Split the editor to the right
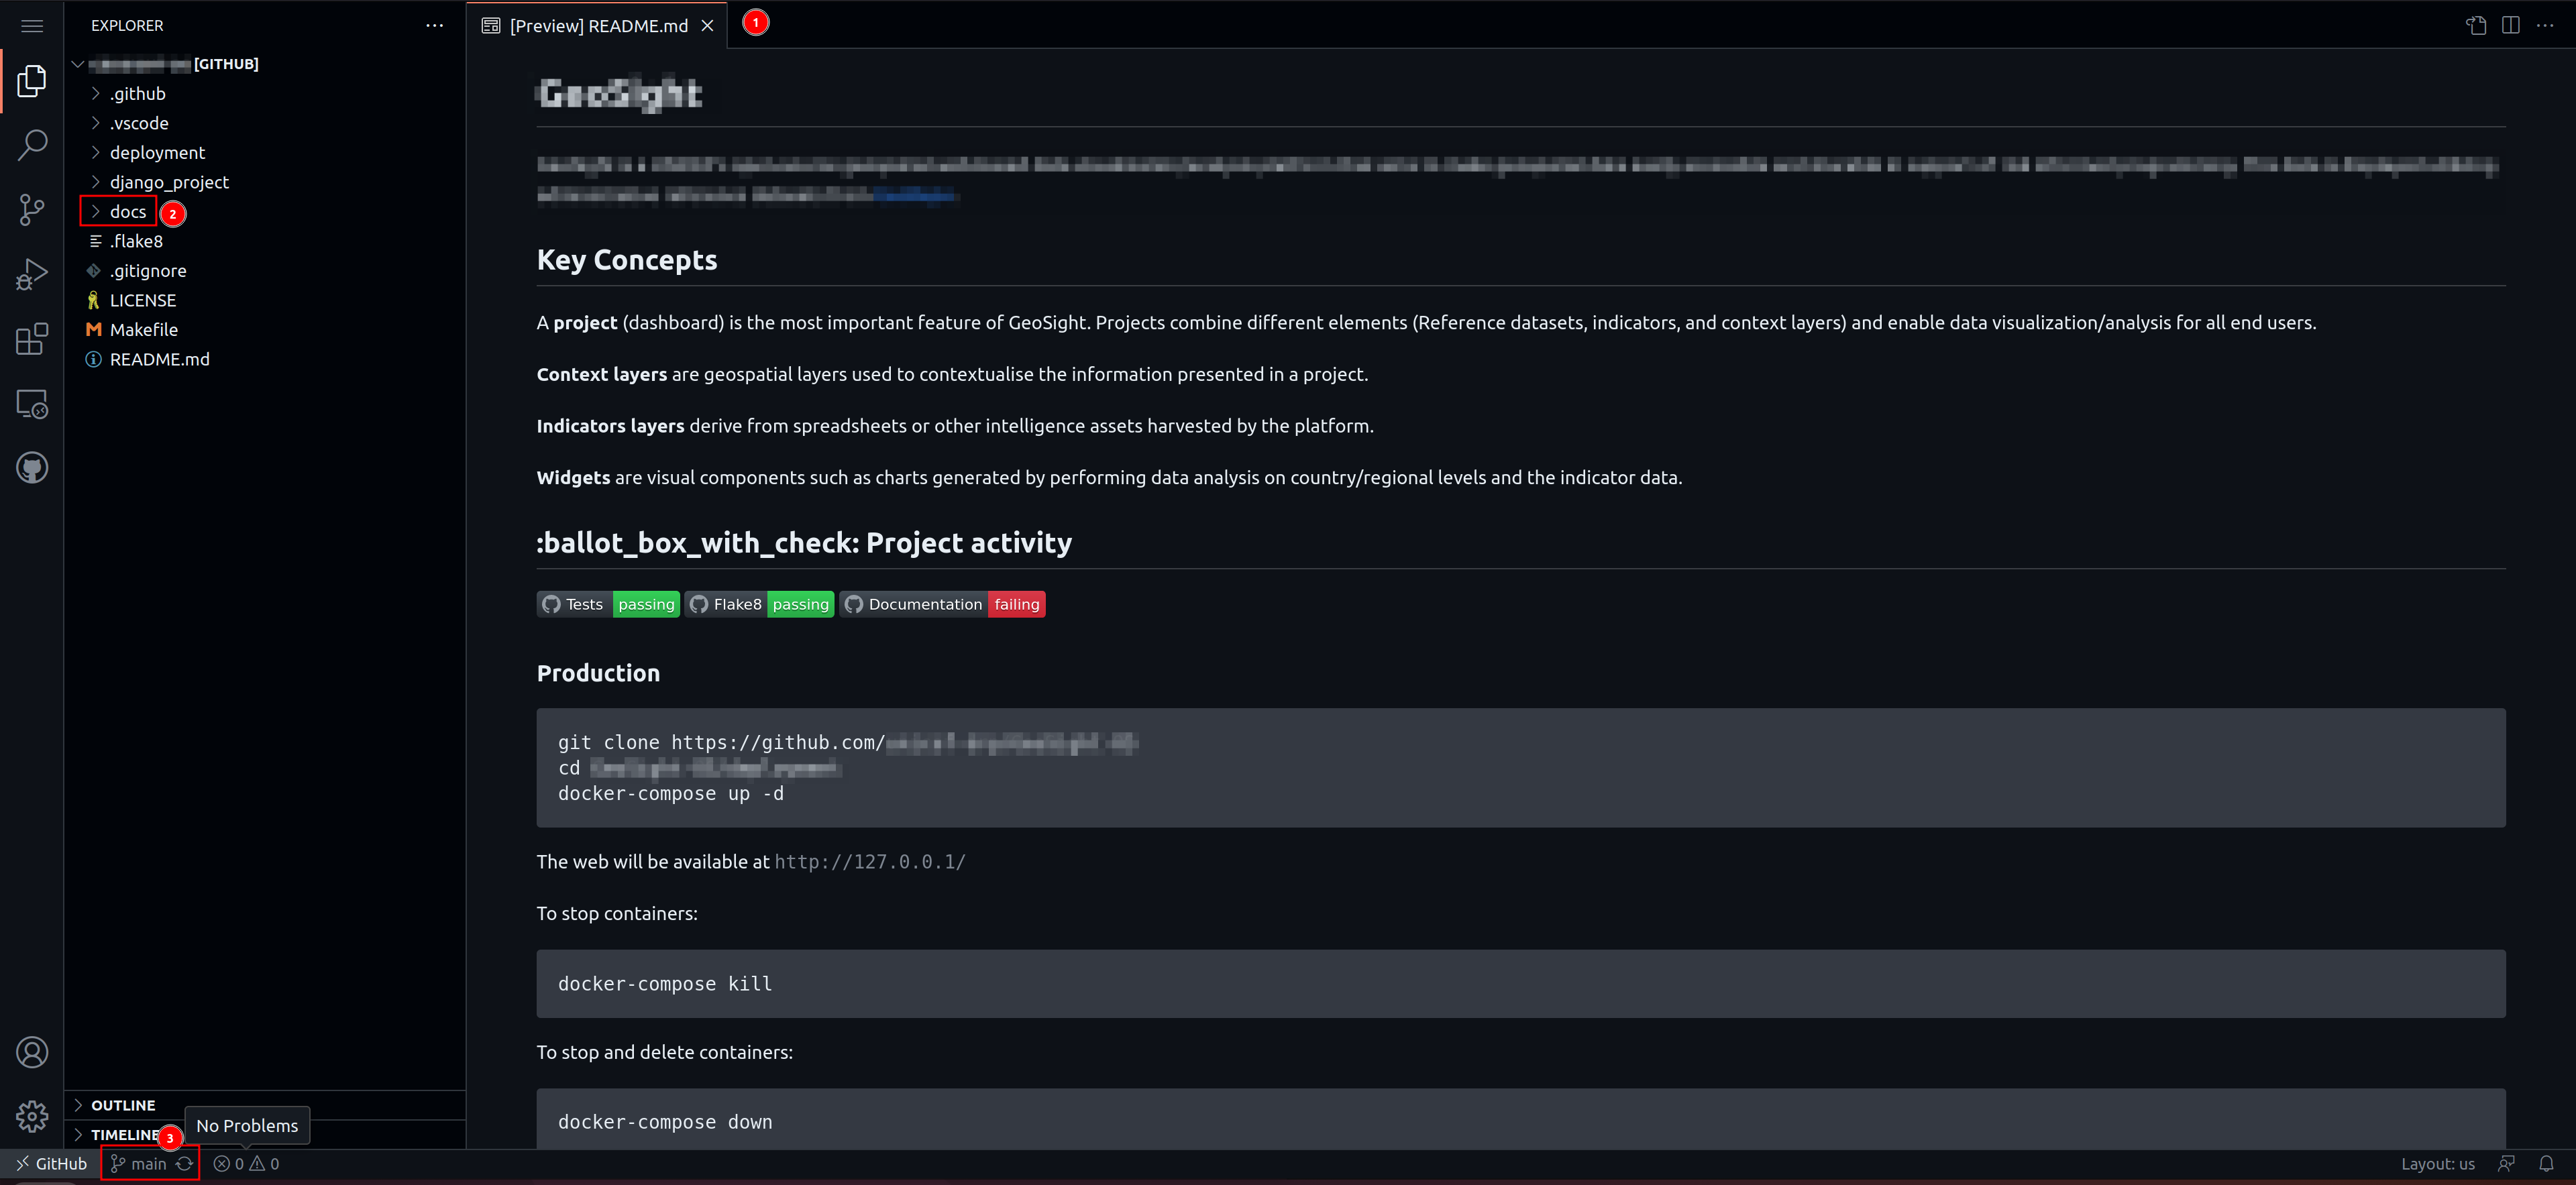 [x=2511, y=26]
